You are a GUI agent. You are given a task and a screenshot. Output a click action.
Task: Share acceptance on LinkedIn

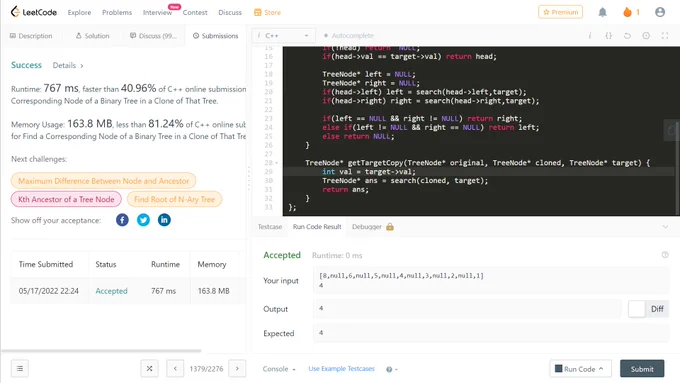click(x=164, y=220)
